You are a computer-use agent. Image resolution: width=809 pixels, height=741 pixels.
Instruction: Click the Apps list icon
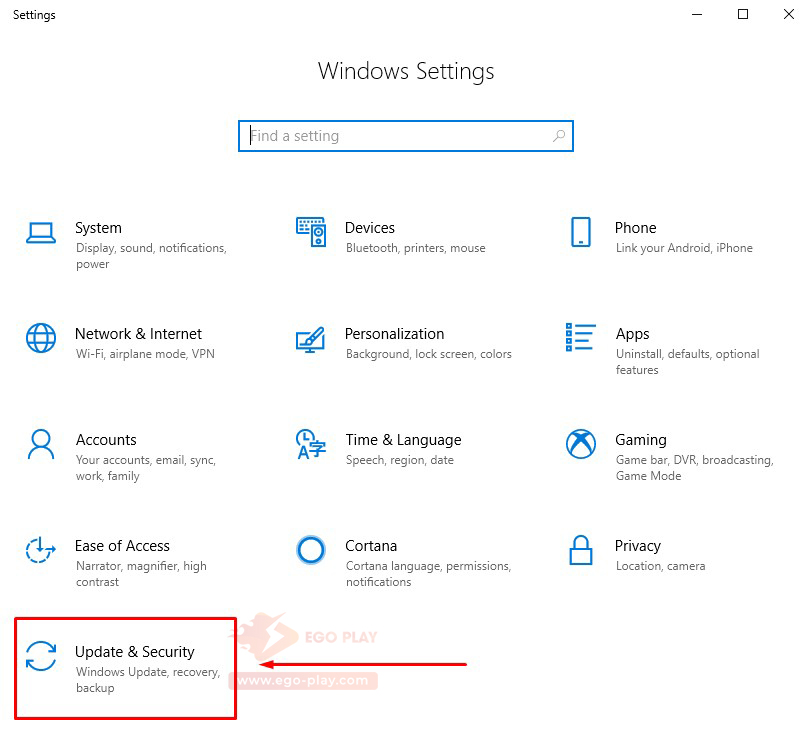pyautogui.click(x=580, y=337)
